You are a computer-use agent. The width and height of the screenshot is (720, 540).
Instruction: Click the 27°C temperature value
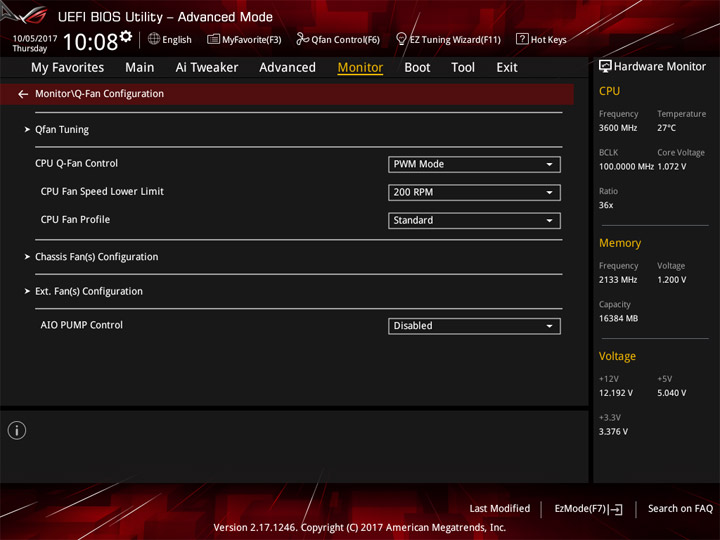pyautogui.click(x=666, y=128)
